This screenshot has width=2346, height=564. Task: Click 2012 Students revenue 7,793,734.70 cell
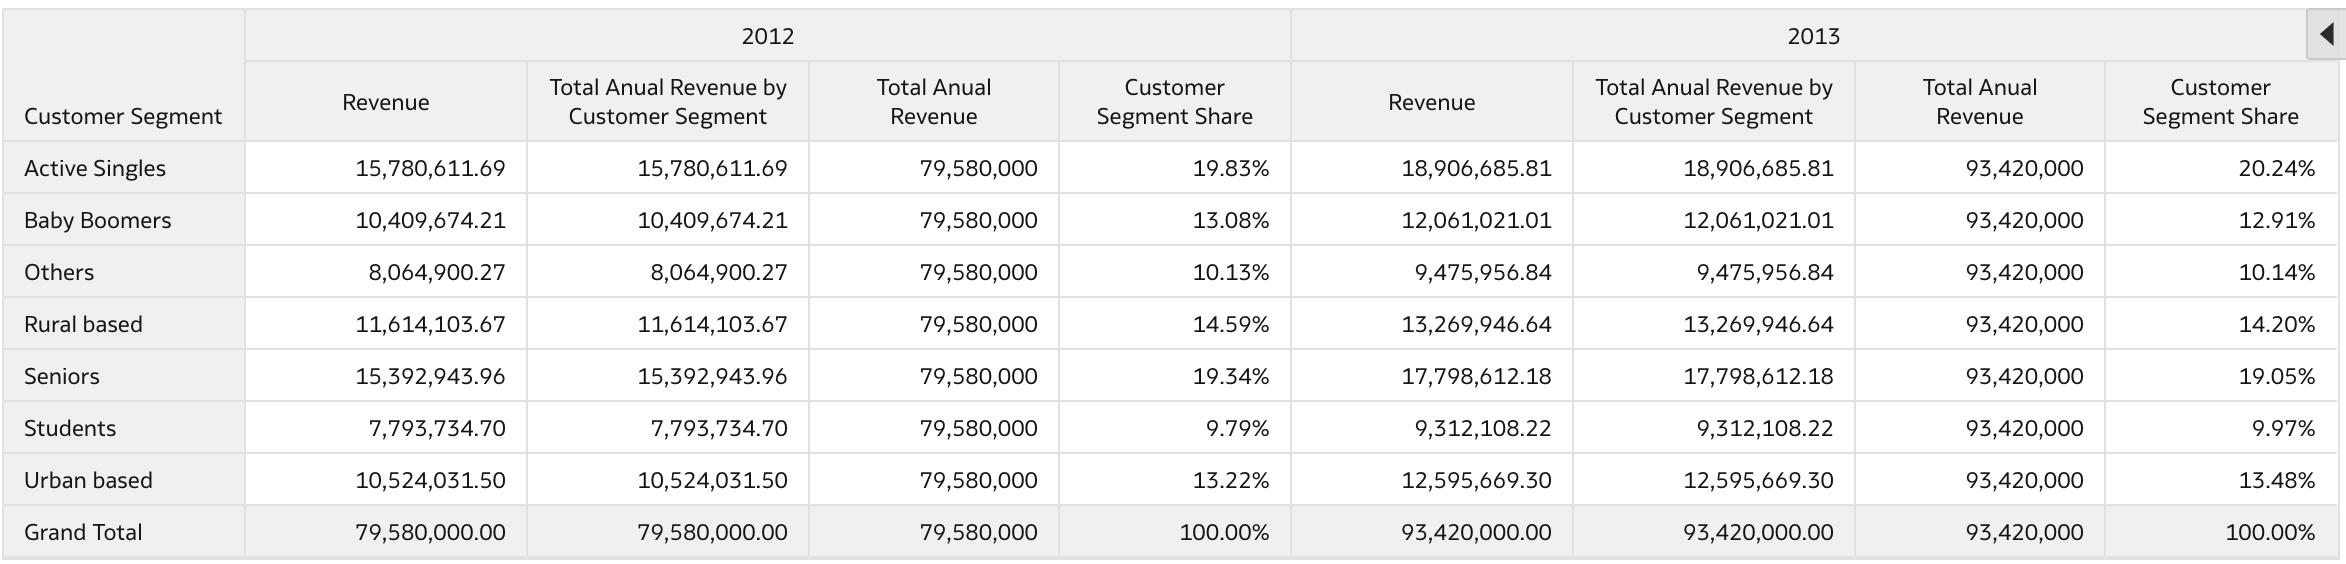pyautogui.click(x=386, y=428)
